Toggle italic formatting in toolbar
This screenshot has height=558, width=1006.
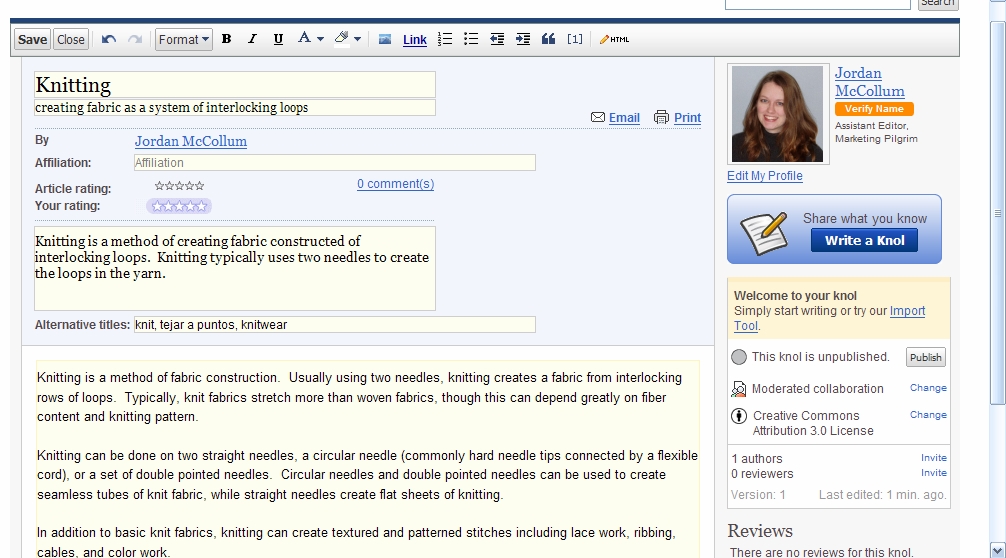point(252,40)
